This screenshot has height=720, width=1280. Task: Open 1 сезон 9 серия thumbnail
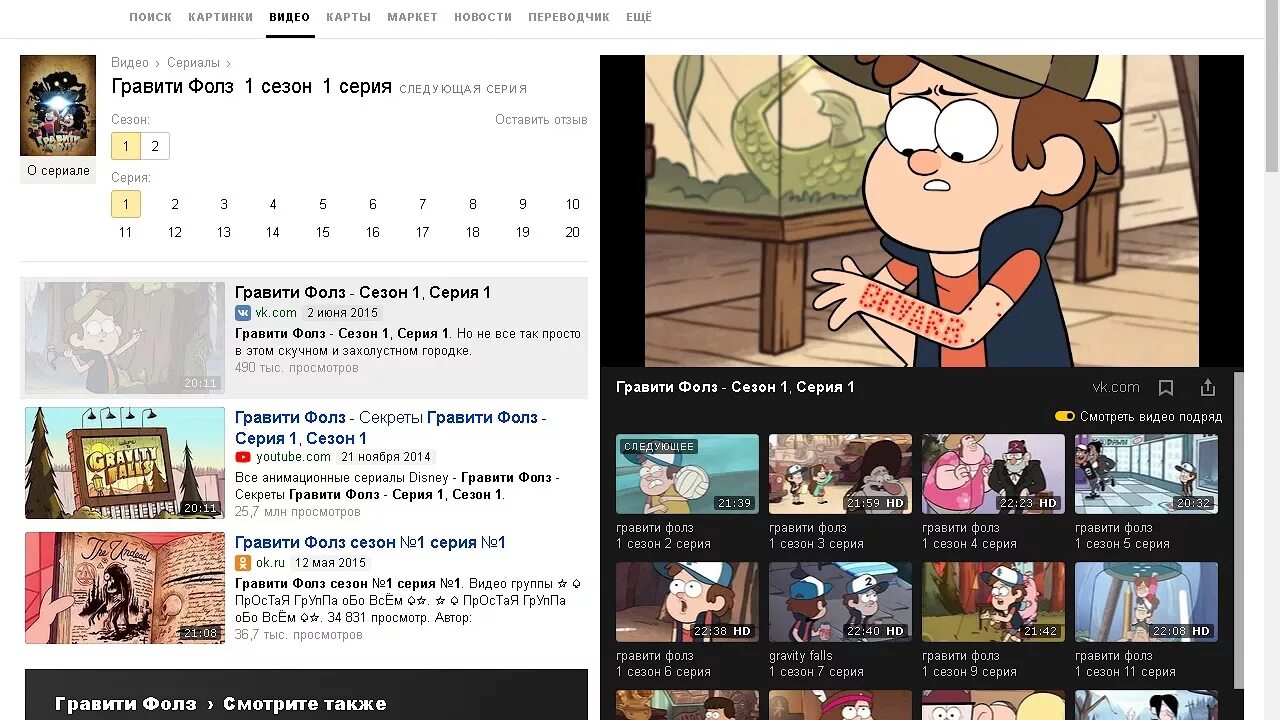click(993, 602)
